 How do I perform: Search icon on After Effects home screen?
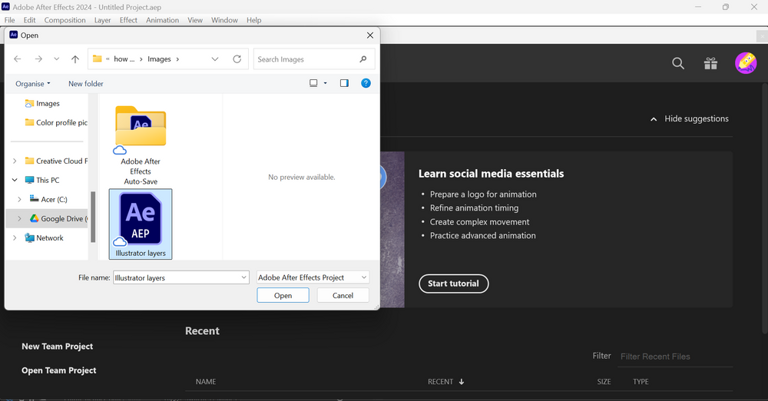click(x=678, y=63)
